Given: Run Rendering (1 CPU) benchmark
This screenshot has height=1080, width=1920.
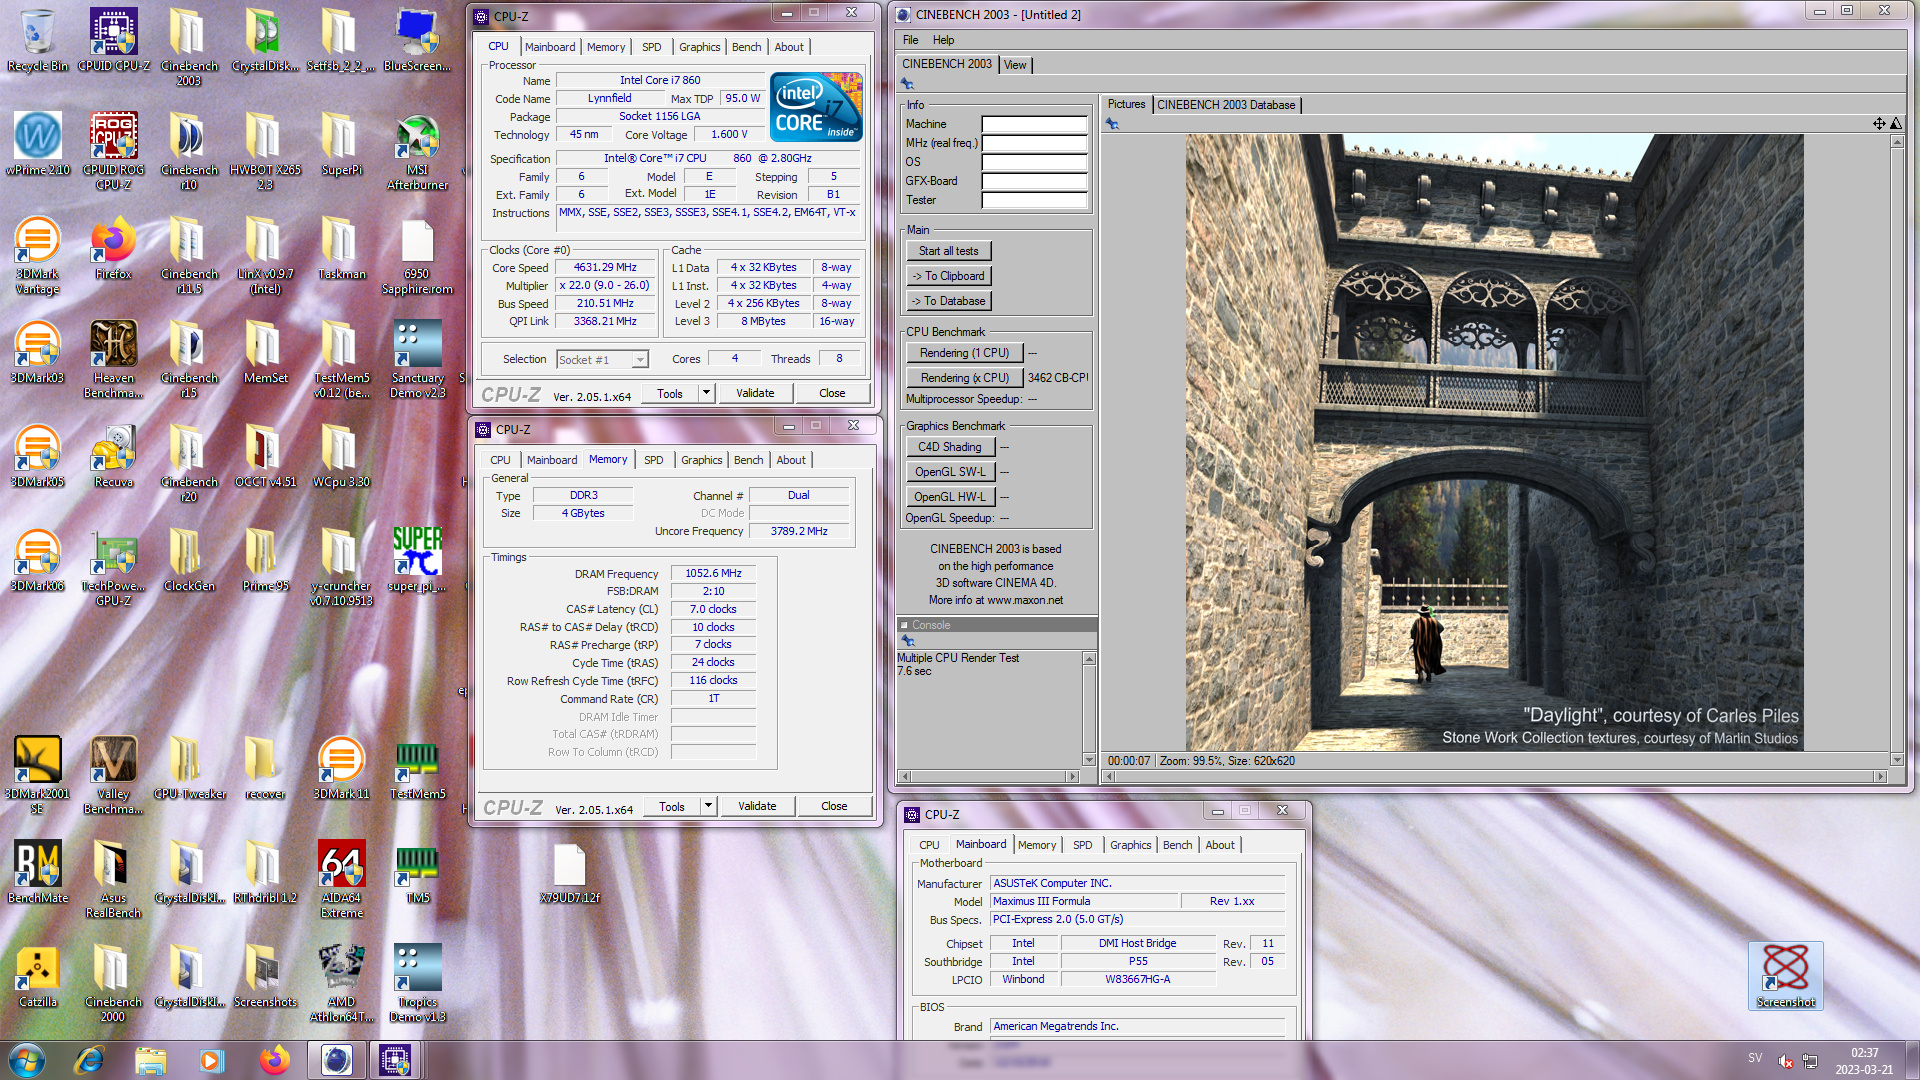Looking at the screenshot, I should click(964, 353).
